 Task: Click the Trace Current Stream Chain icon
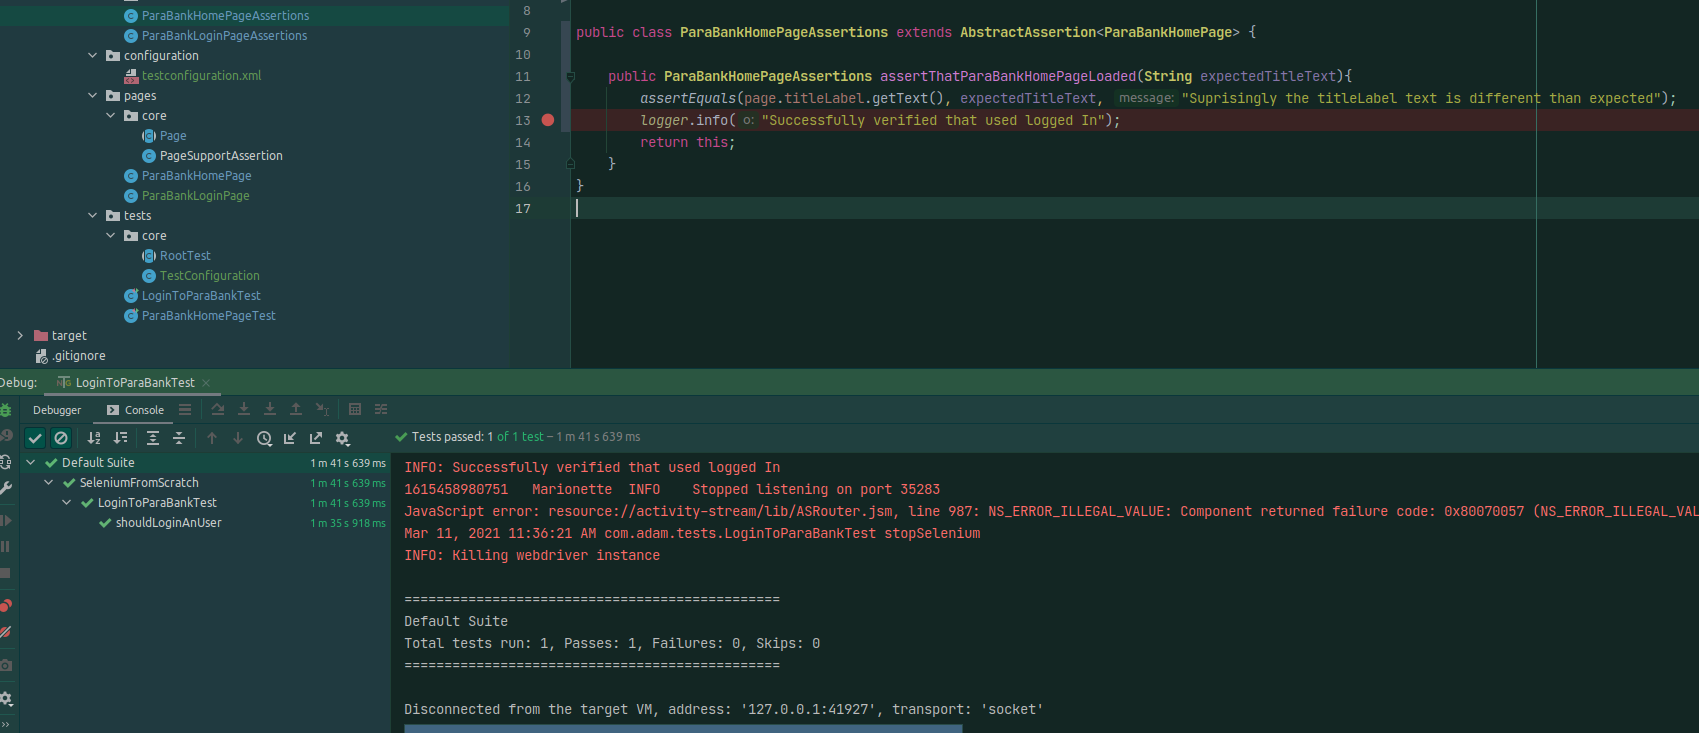(x=381, y=409)
